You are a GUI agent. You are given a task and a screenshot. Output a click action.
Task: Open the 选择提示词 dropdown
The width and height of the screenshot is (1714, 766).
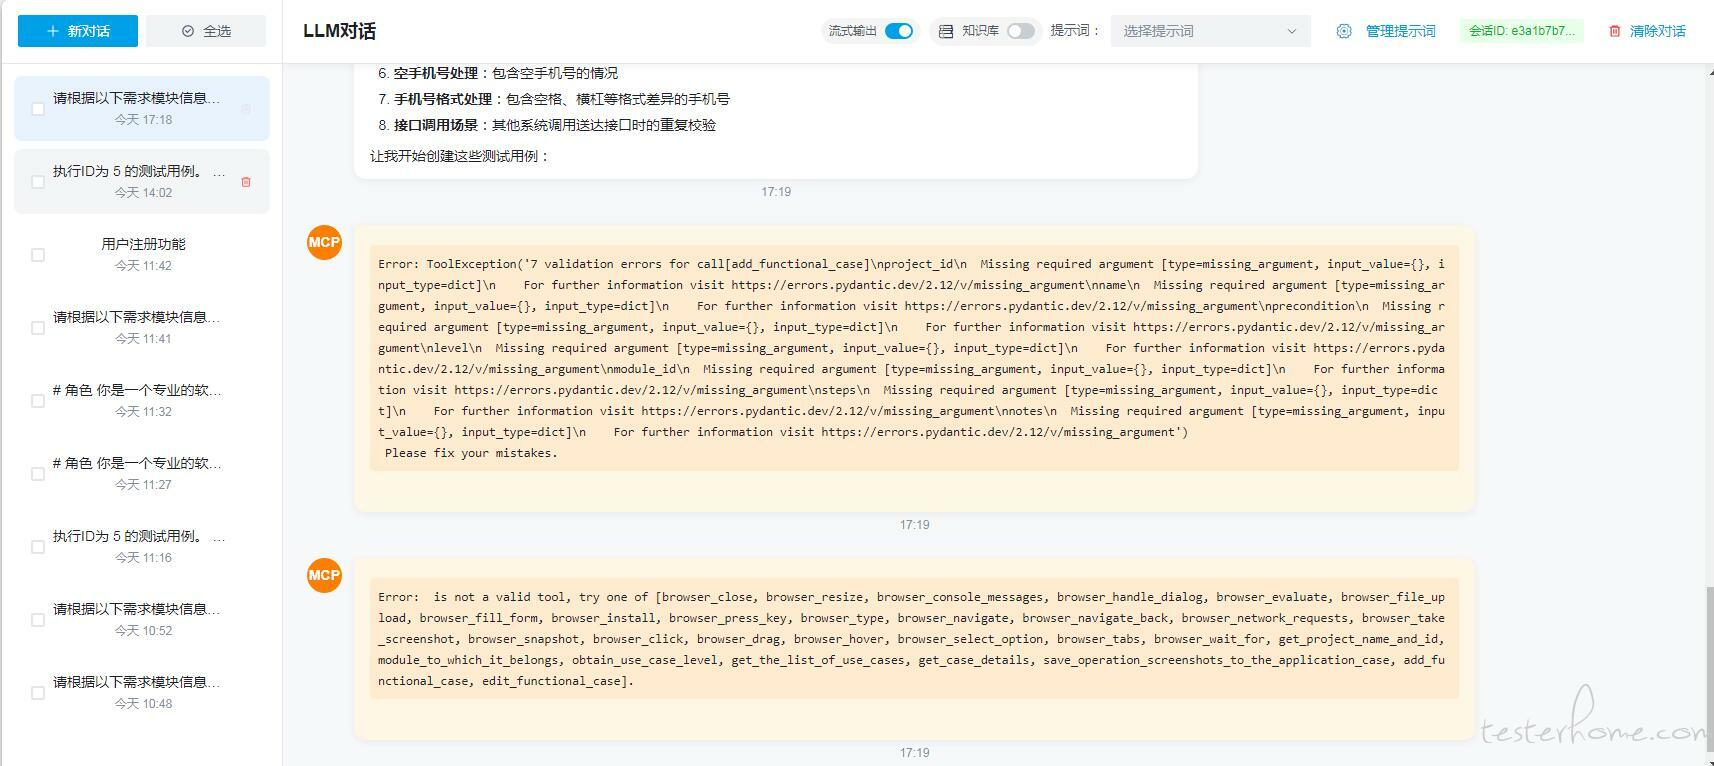(x=1200, y=31)
